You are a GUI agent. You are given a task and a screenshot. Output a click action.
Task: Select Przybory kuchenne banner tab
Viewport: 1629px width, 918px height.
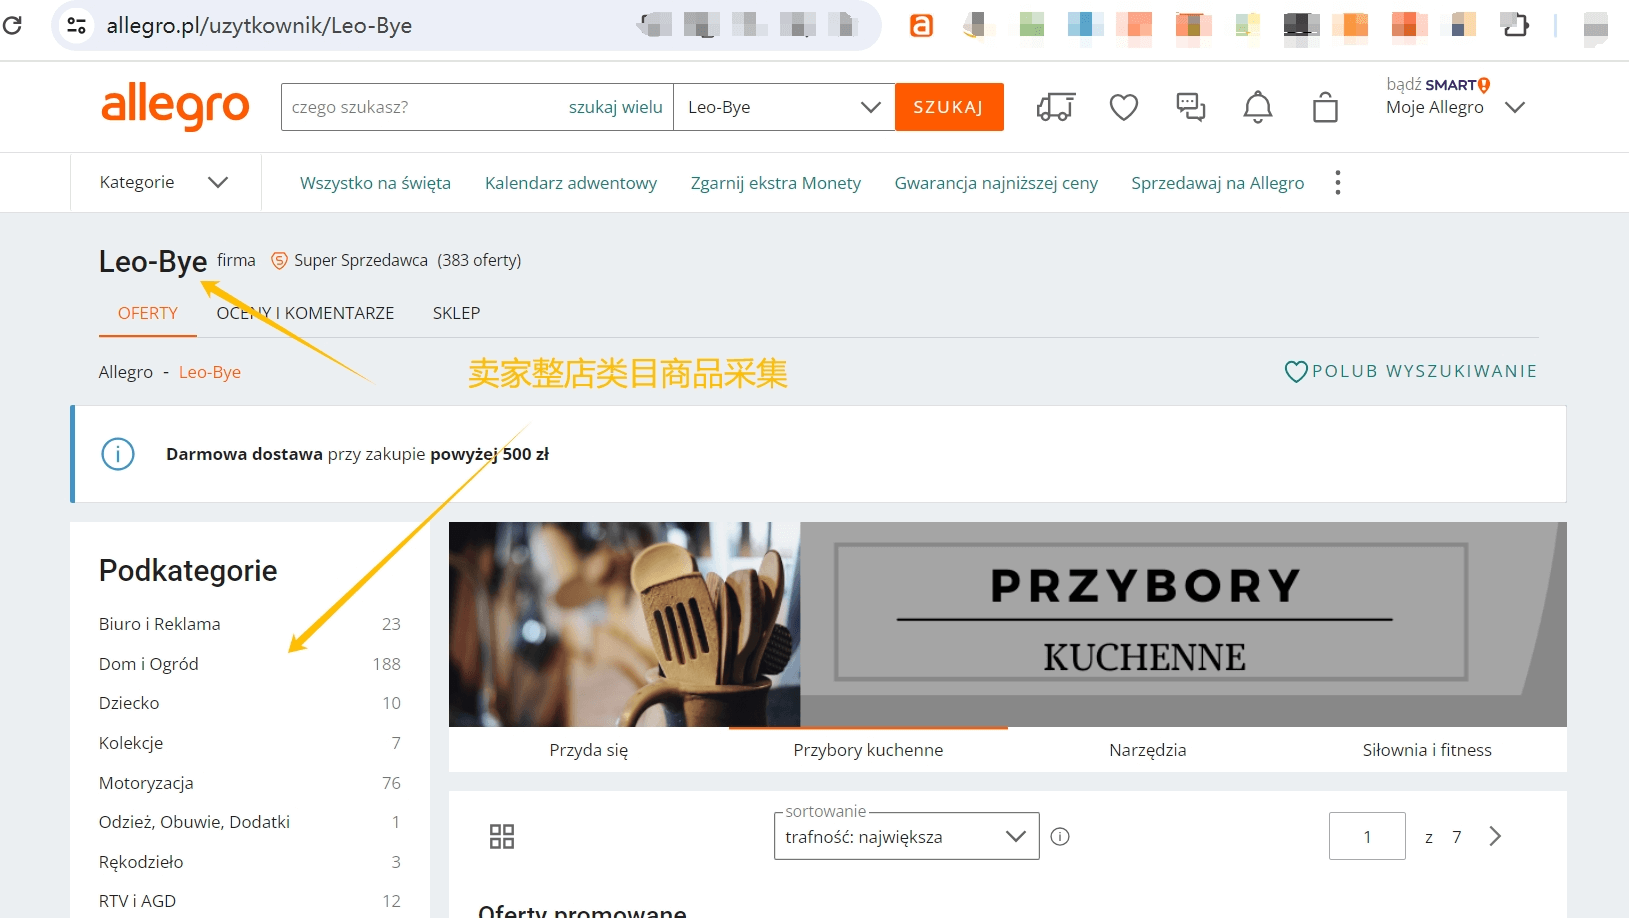click(868, 750)
